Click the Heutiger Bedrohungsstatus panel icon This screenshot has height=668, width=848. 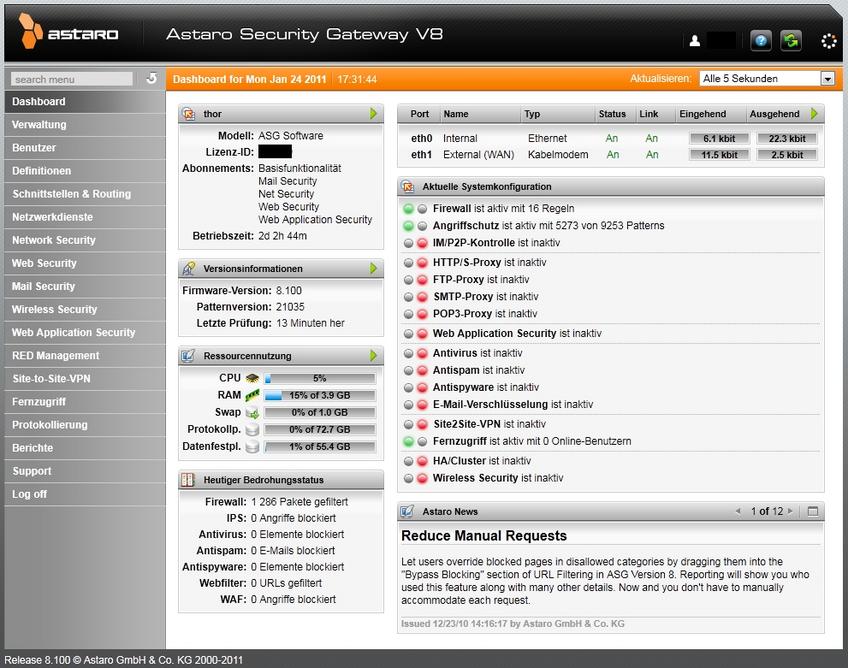coord(188,480)
